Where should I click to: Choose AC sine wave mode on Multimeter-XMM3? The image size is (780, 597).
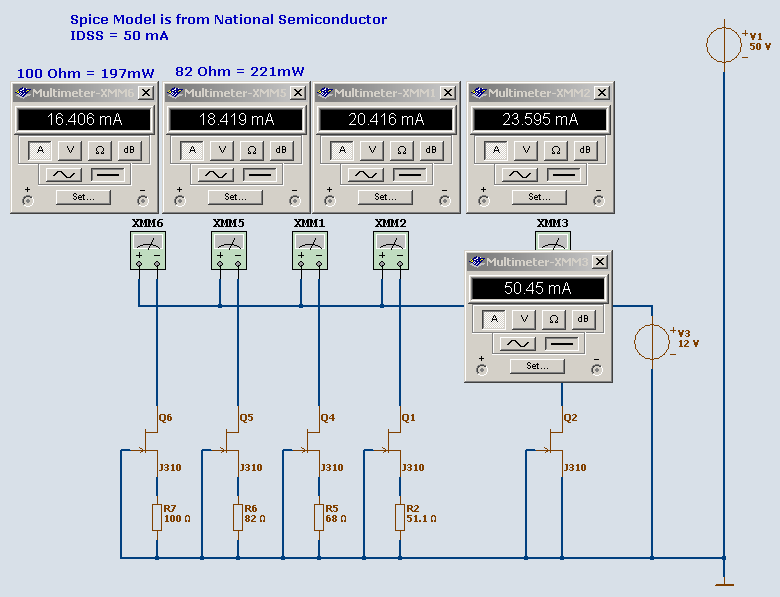(x=518, y=344)
